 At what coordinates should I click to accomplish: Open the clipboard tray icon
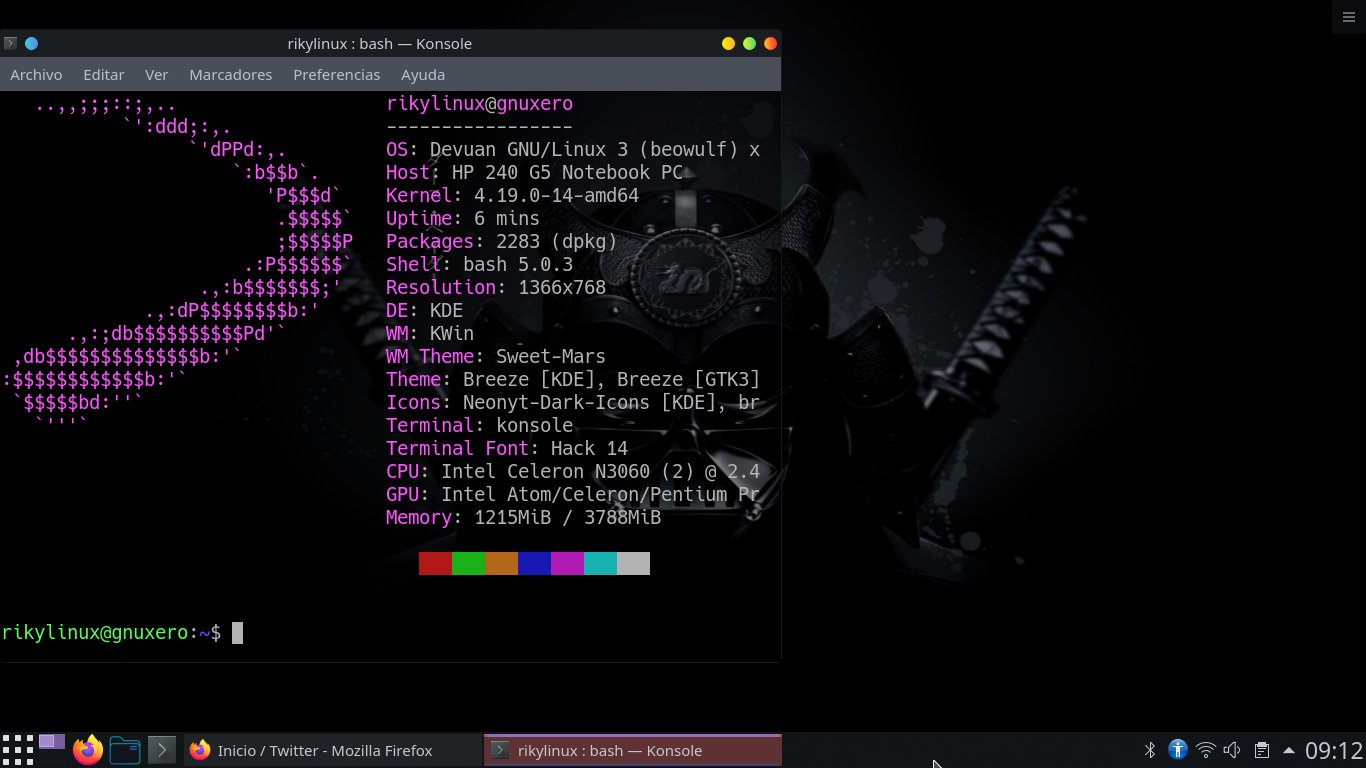point(1262,750)
